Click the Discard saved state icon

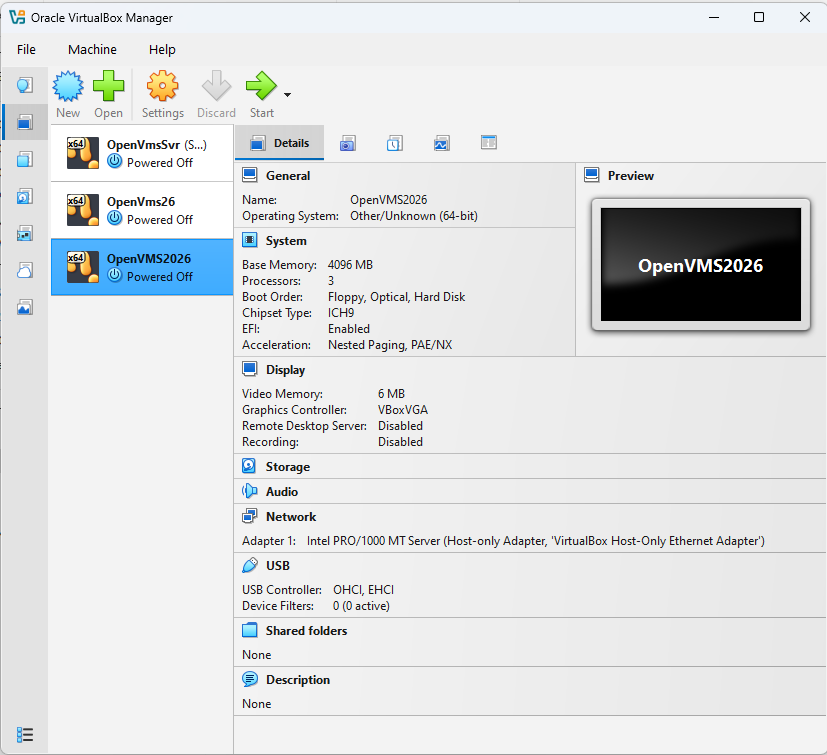click(x=216, y=86)
